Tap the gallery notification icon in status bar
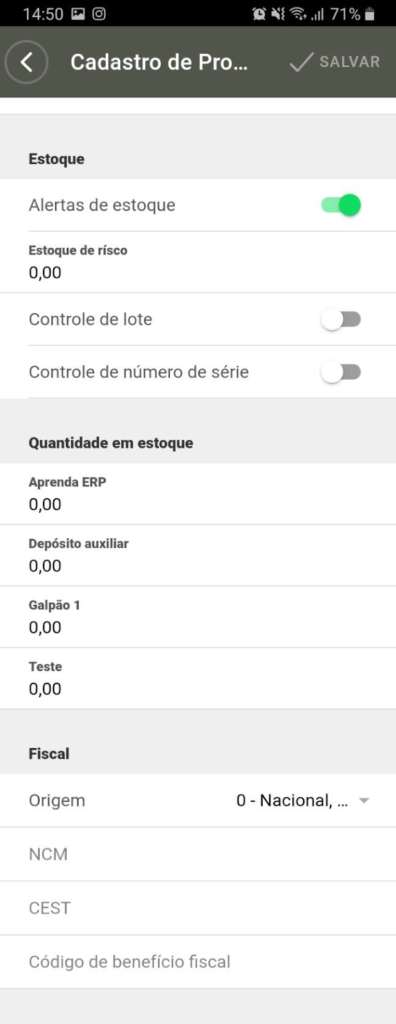Screen dimensions: 396x1024 tap(78, 14)
